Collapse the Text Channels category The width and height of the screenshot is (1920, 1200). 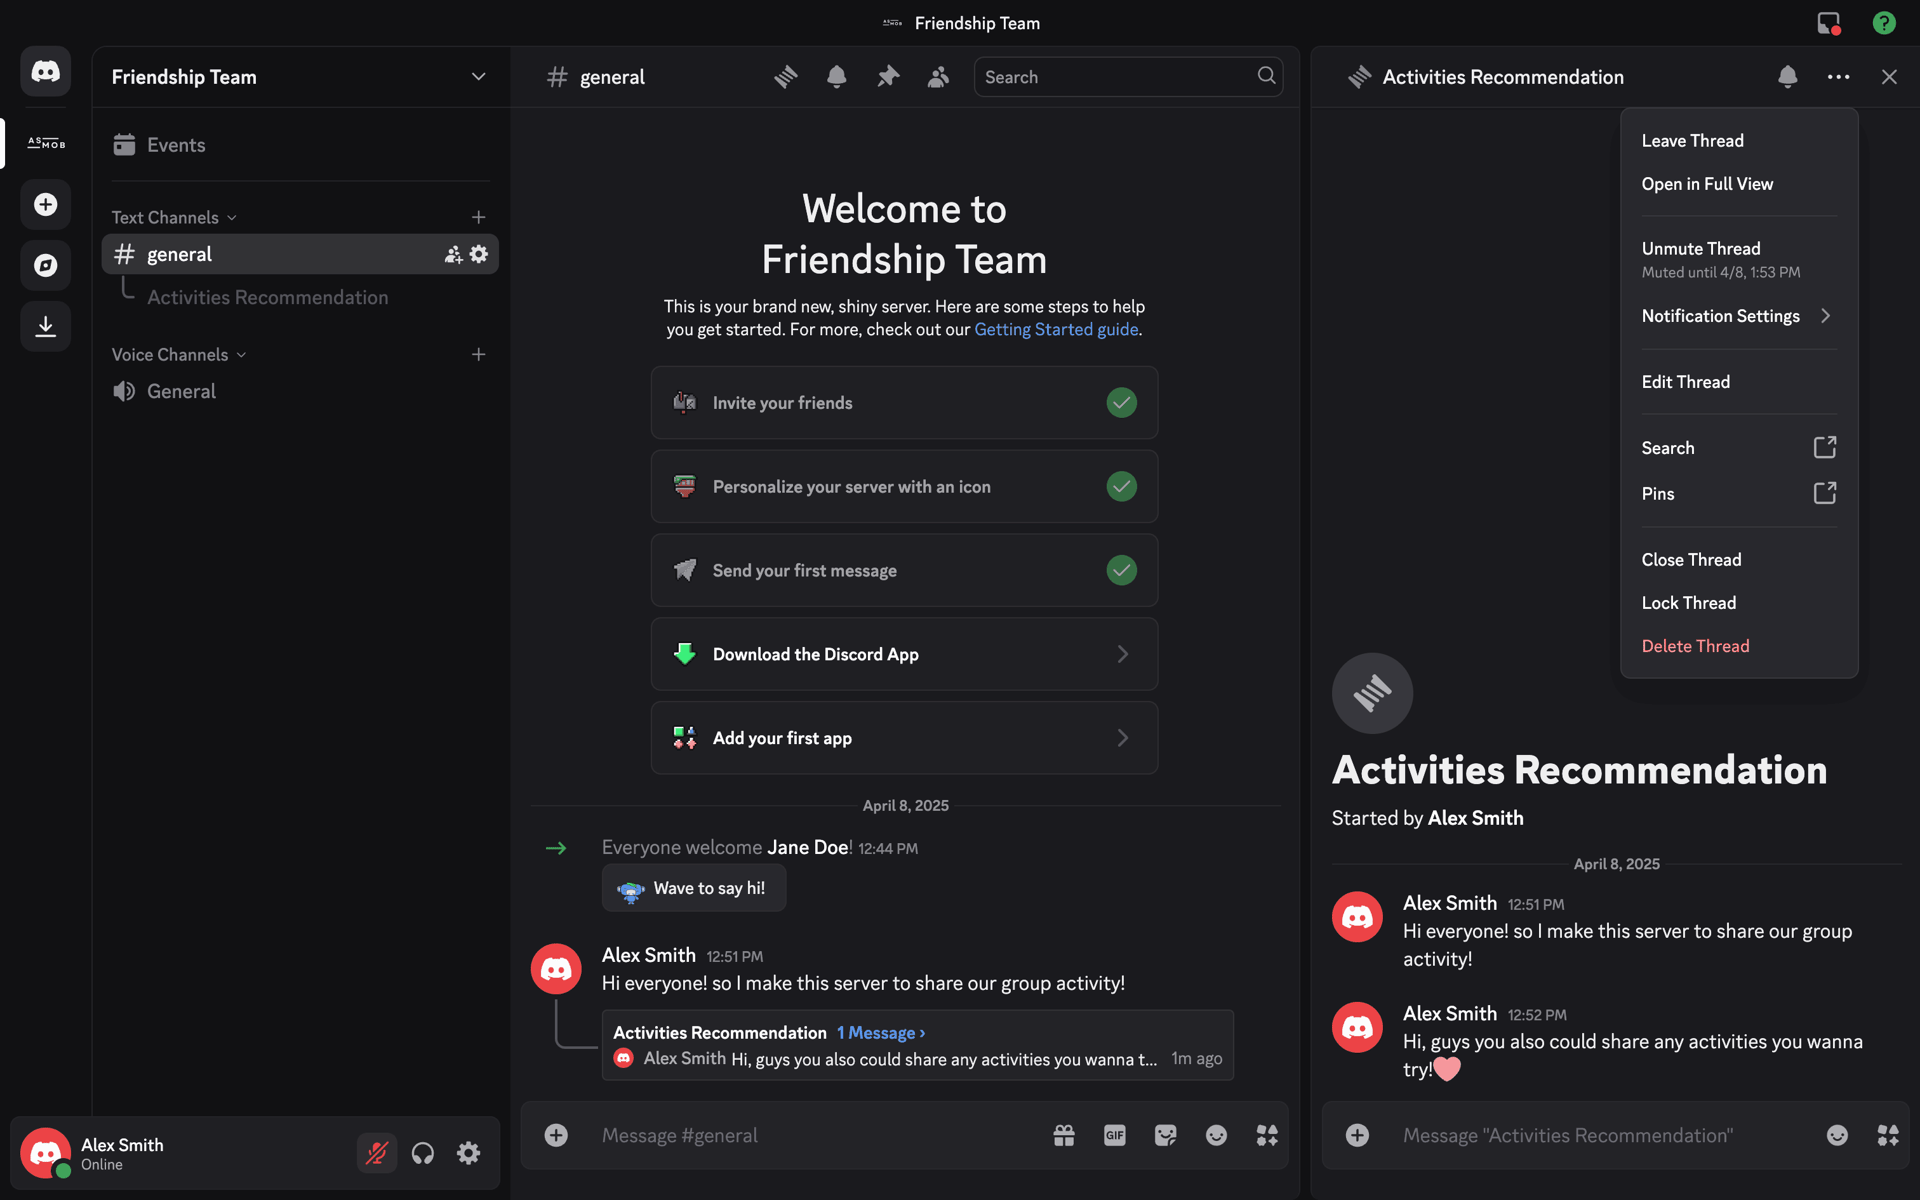[x=174, y=217]
